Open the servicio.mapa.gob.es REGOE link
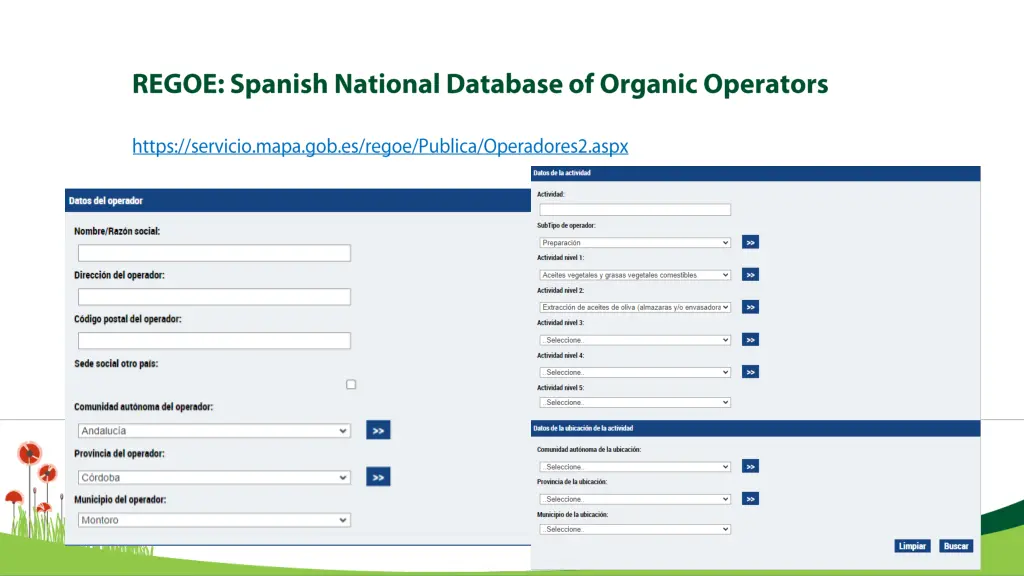The image size is (1024, 576). coord(380,147)
